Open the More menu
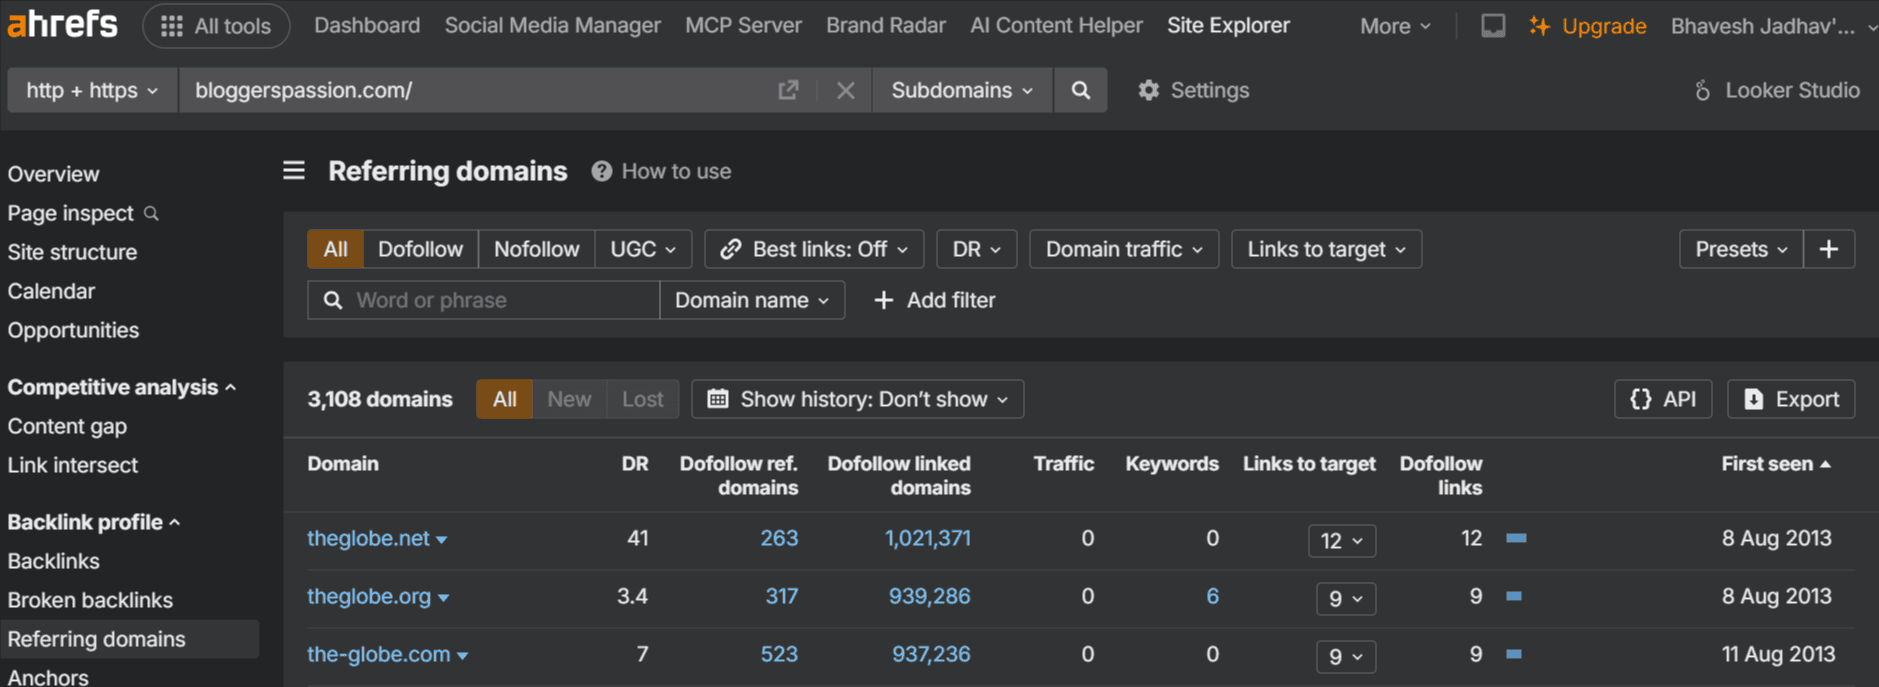 [x=1395, y=26]
